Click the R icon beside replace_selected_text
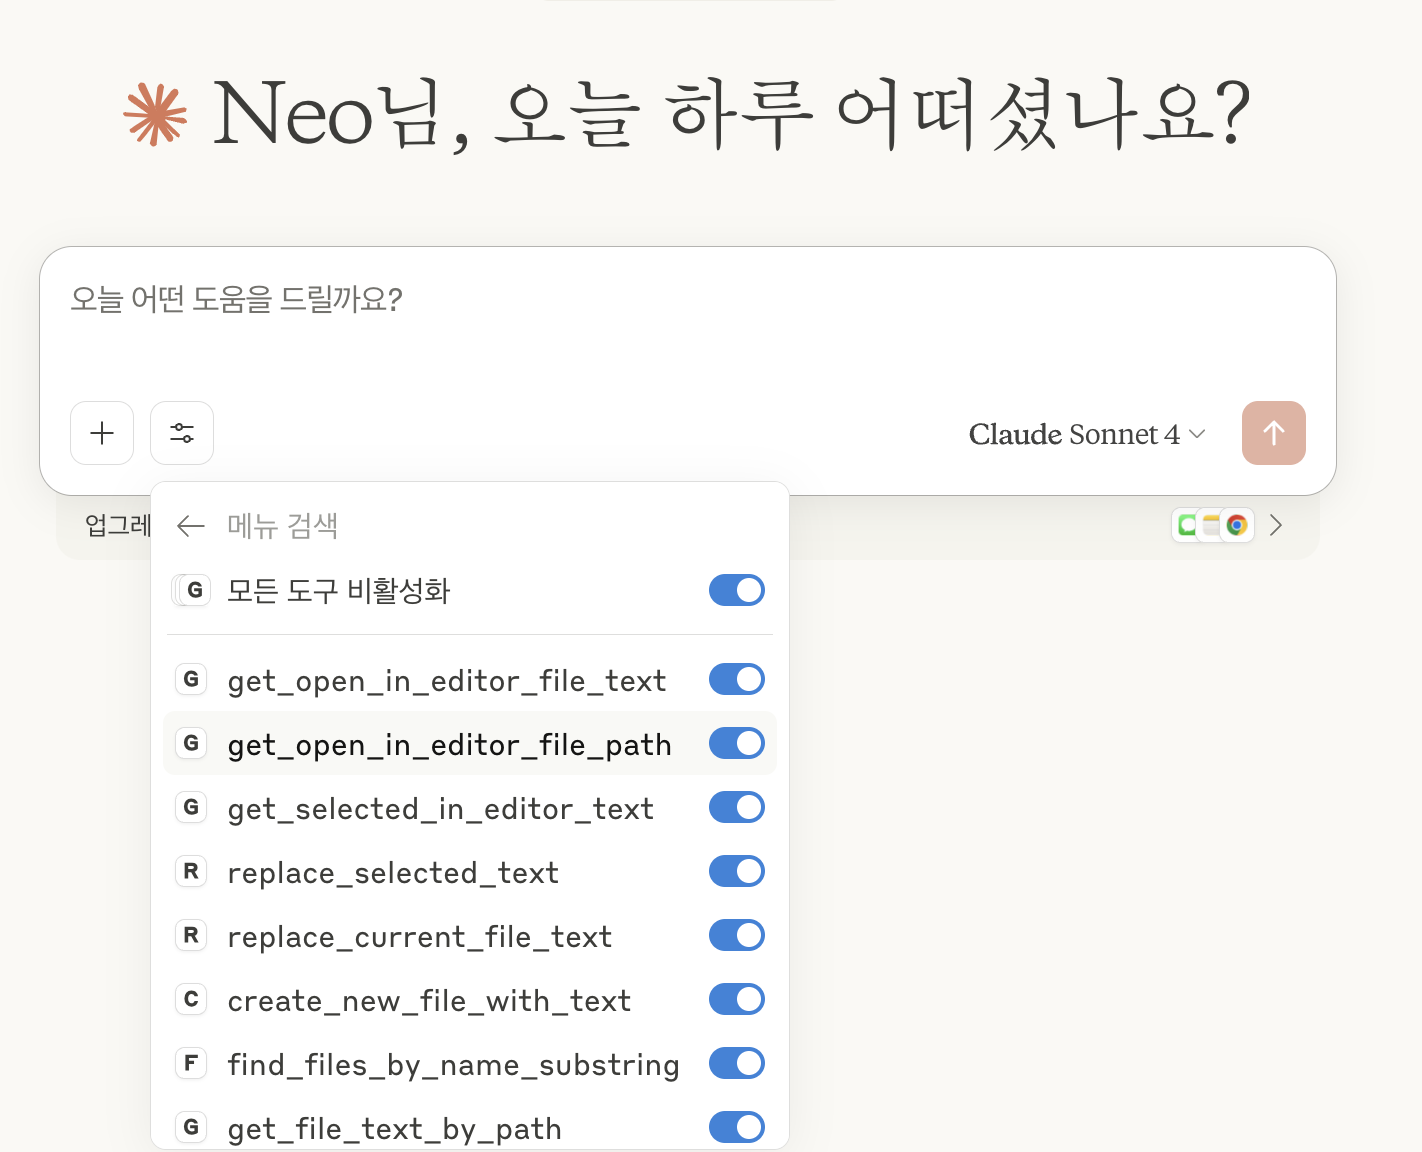Screen dimensions: 1422x1152 (x=191, y=872)
